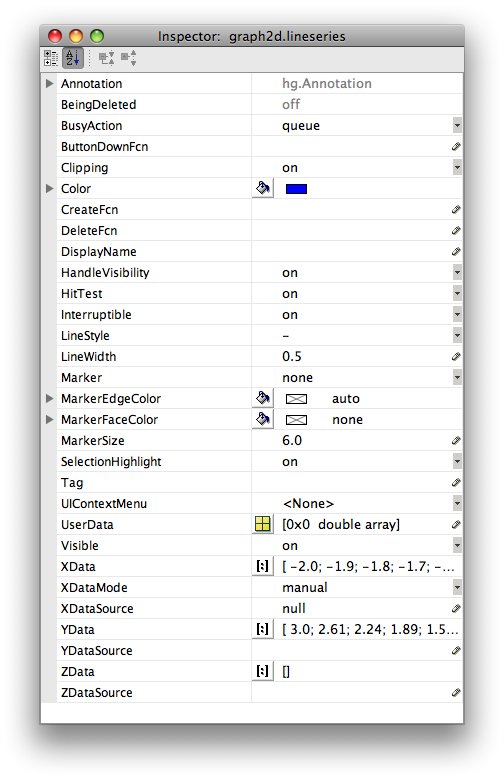504x779 pixels.
Task: Select the alphabetical sort toolbar icon
Action: tap(73, 58)
